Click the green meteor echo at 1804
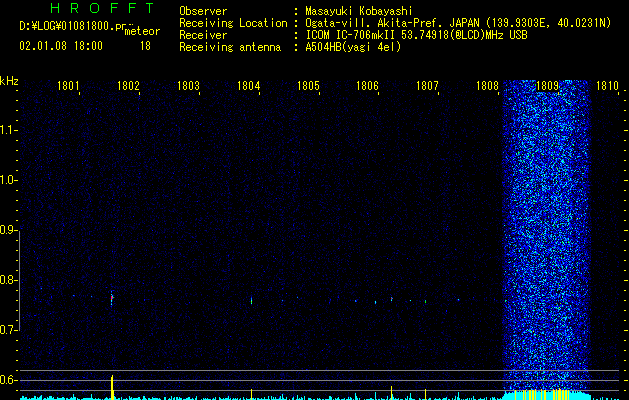The width and height of the screenshot is (629, 400). click(252, 301)
